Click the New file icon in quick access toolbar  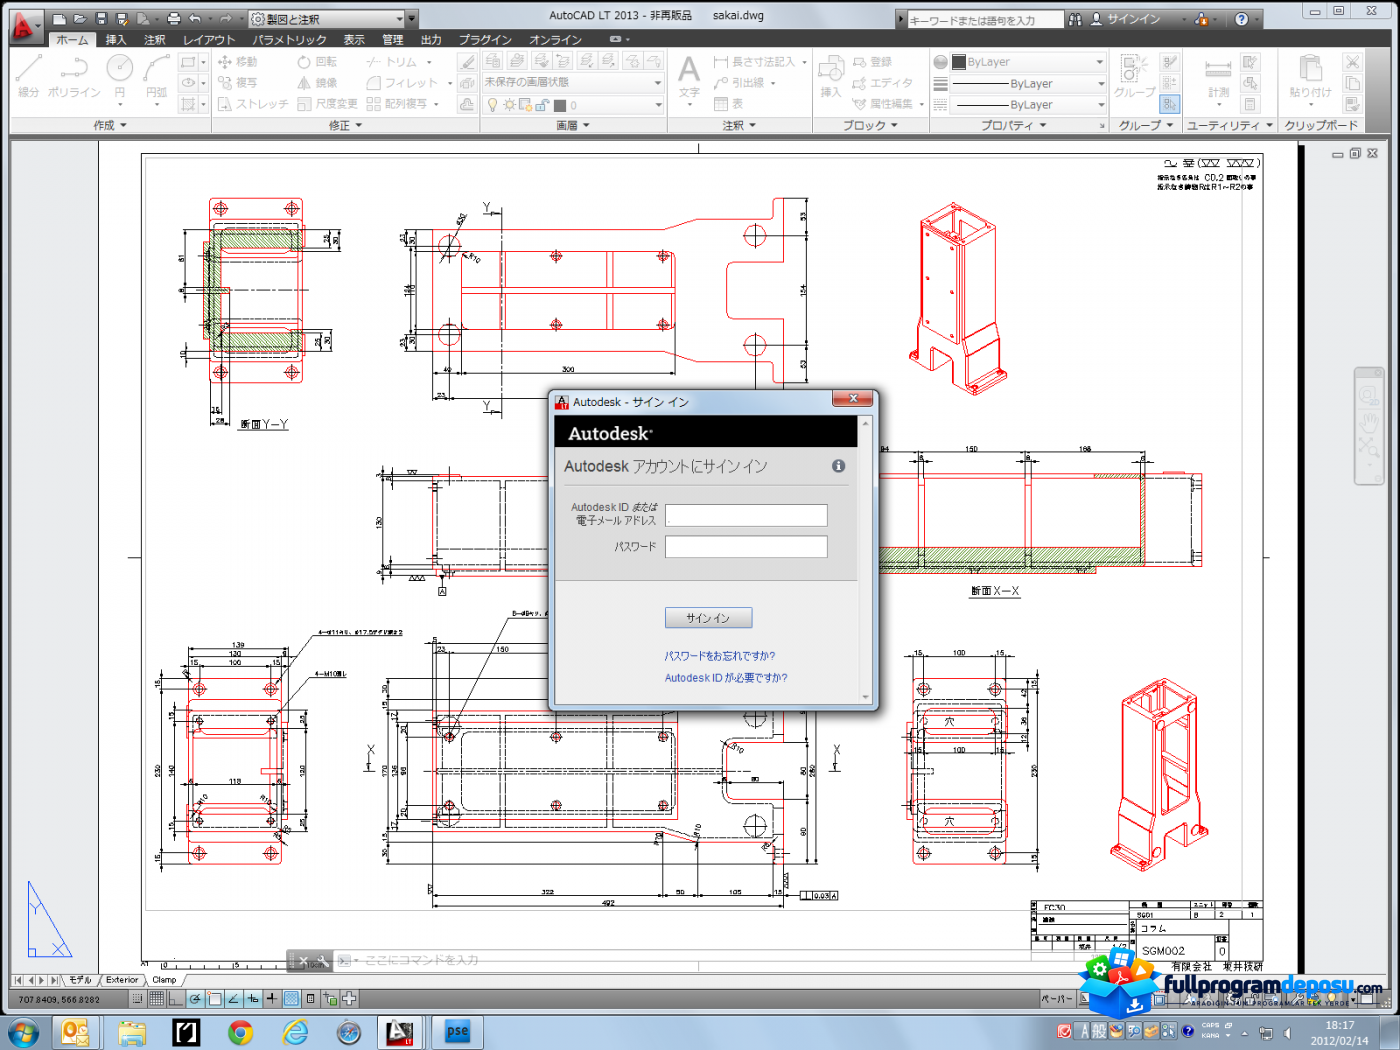tap(60, 19)
